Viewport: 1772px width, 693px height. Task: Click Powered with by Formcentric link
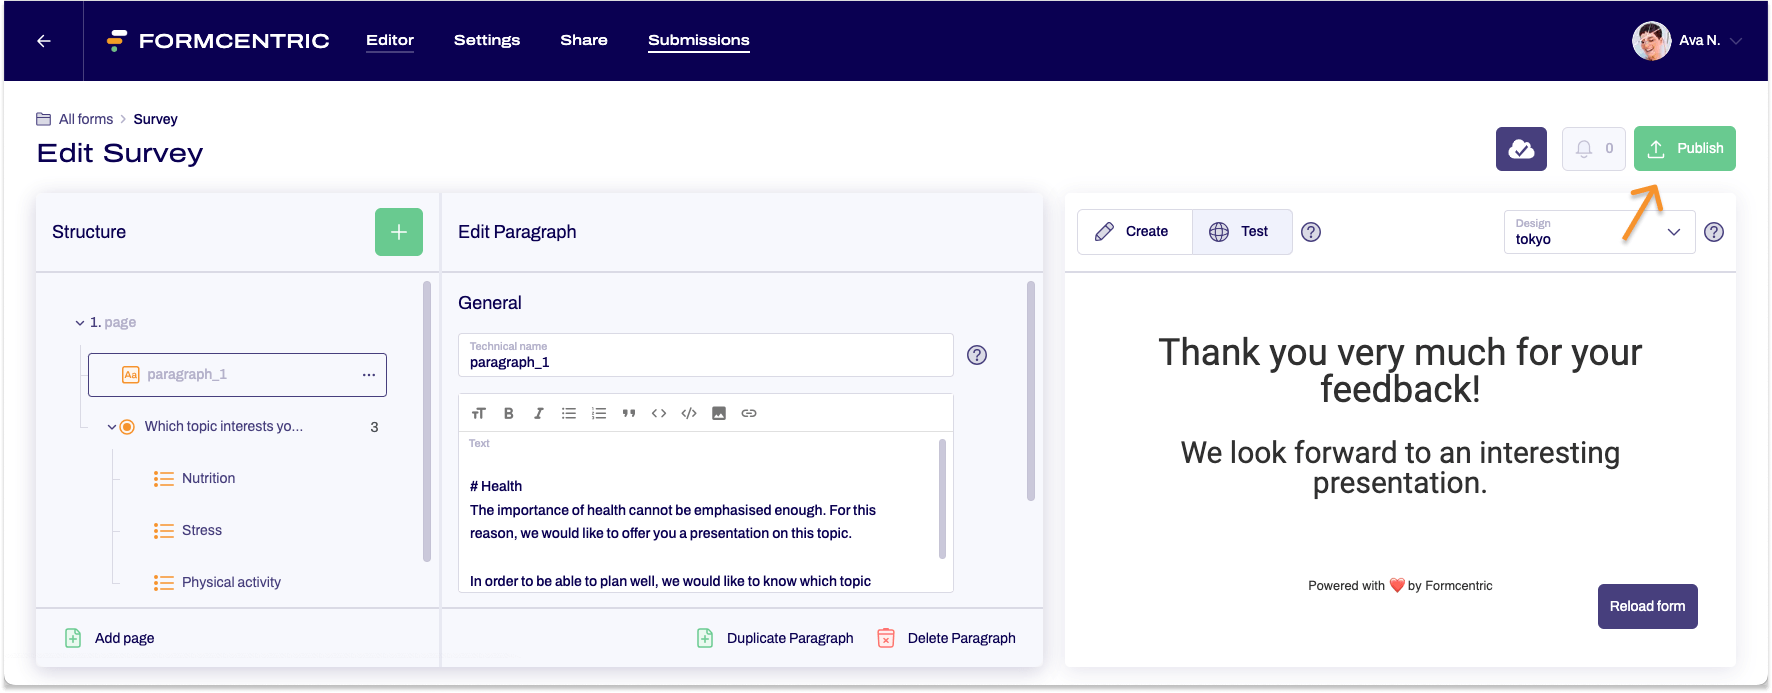click(x=1400, y=586)
